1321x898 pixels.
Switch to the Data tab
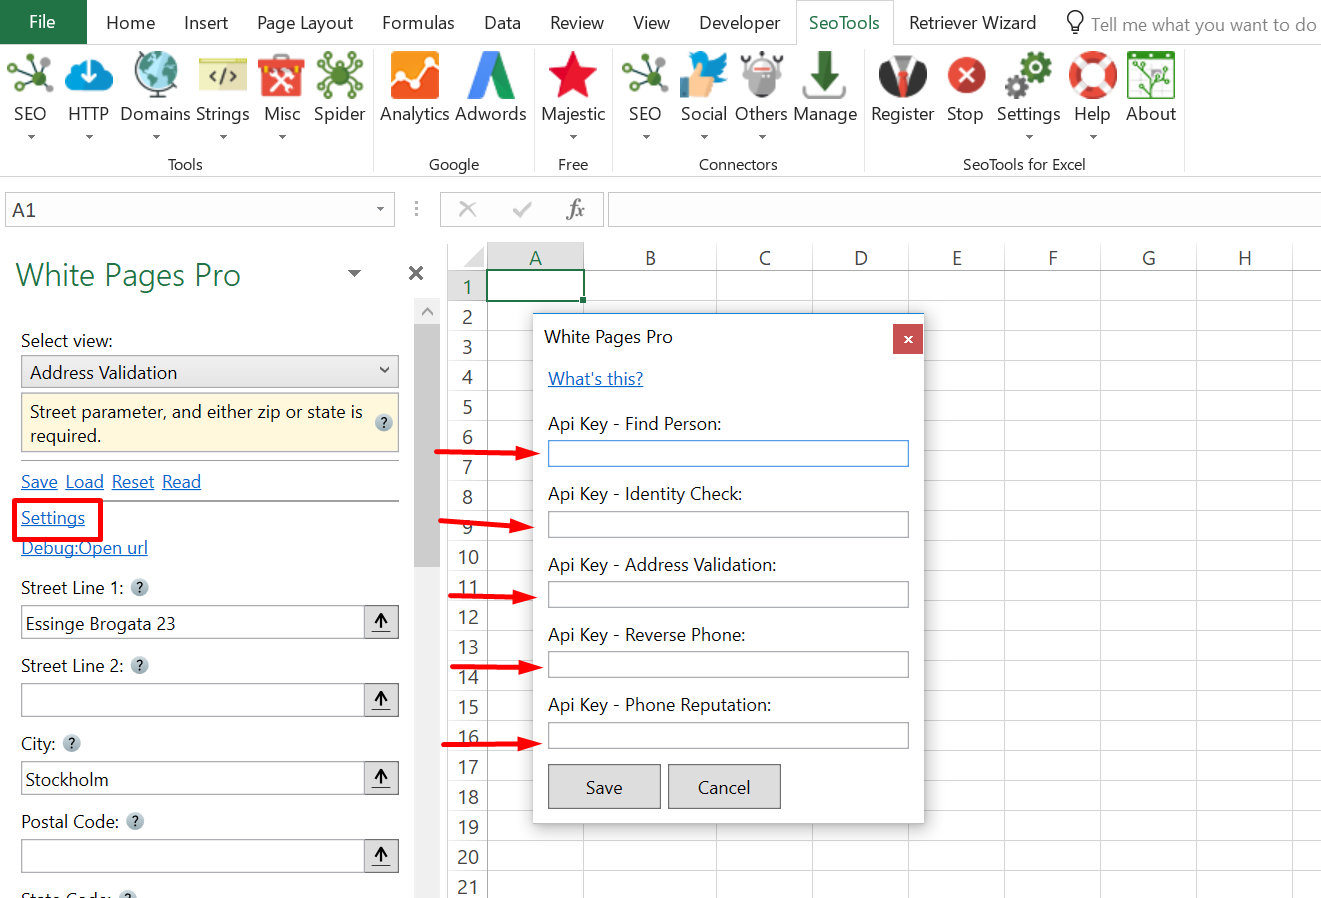pyautogui.click(x=502, y=23)
